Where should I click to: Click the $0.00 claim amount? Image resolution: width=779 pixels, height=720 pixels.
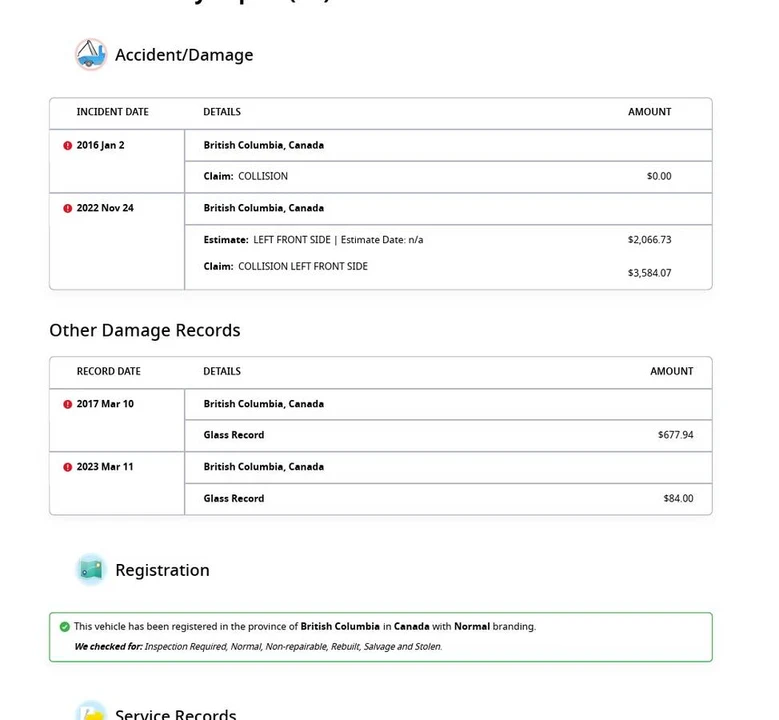point(659,176)
